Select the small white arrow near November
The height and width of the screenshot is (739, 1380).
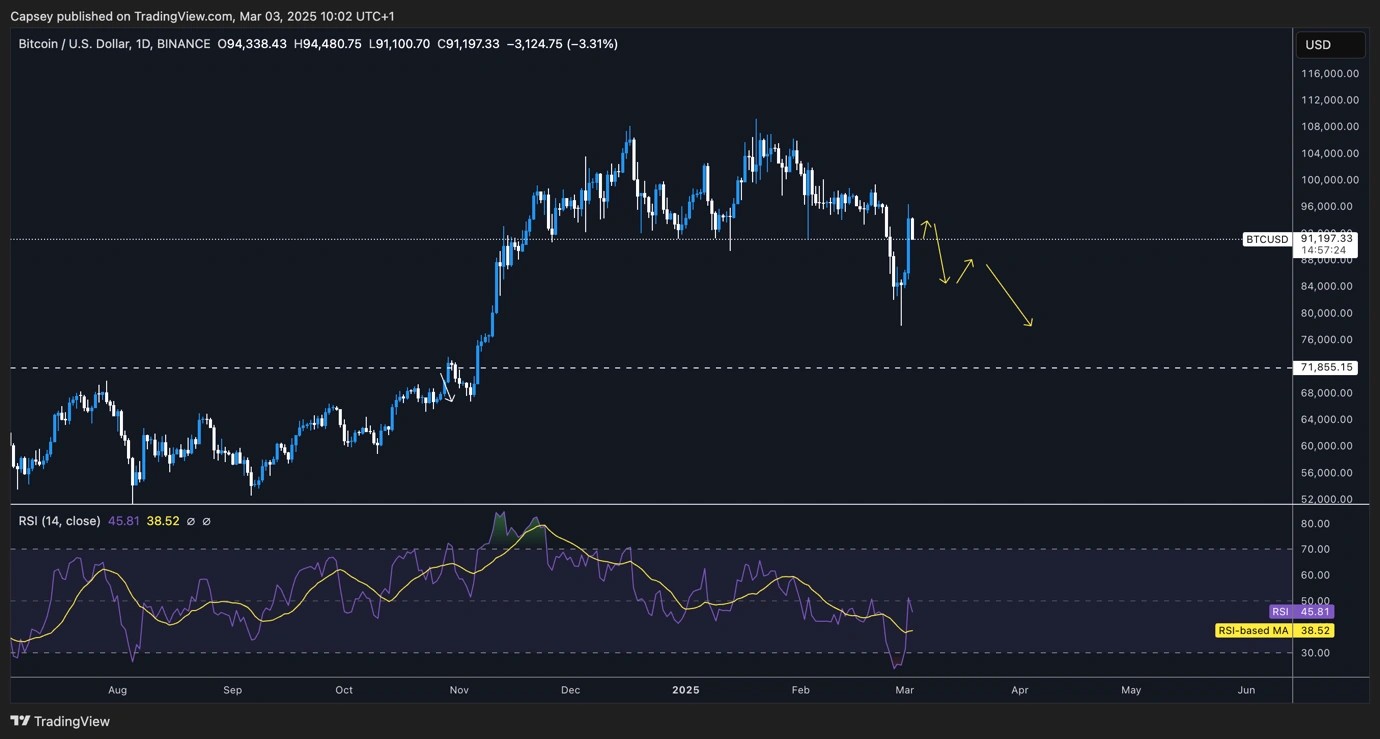click(447, 386)
